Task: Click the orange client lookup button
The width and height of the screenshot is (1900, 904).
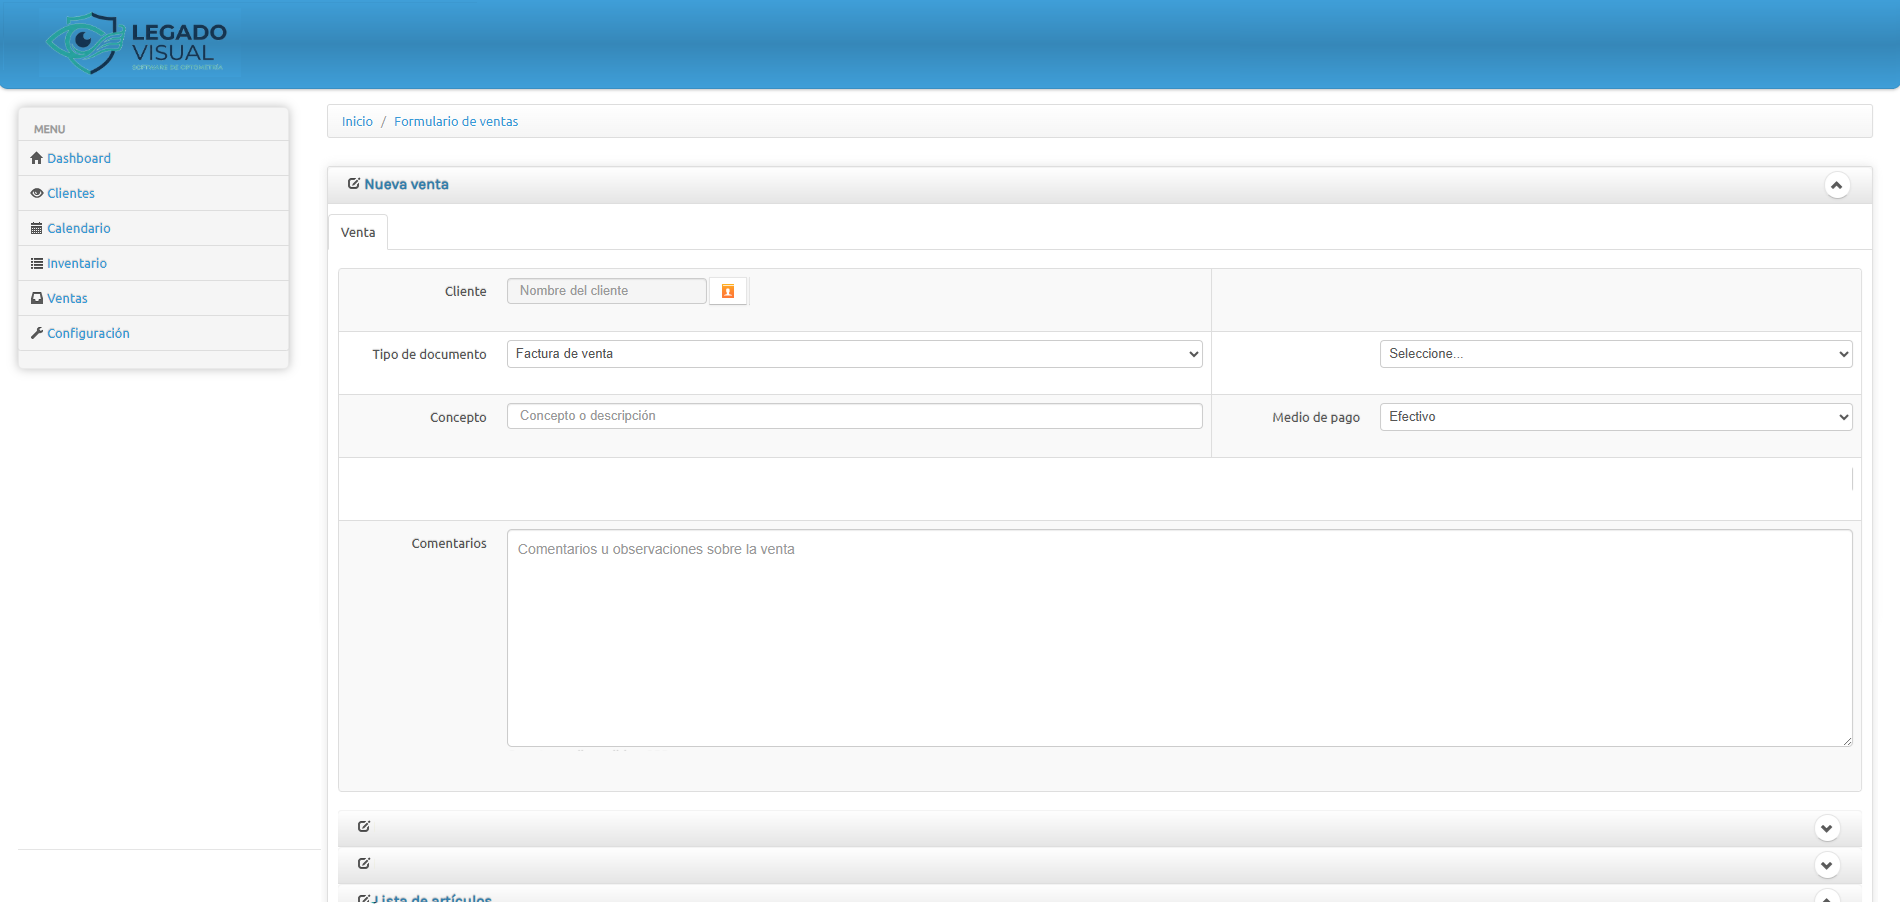Action: tap(728, 291)
